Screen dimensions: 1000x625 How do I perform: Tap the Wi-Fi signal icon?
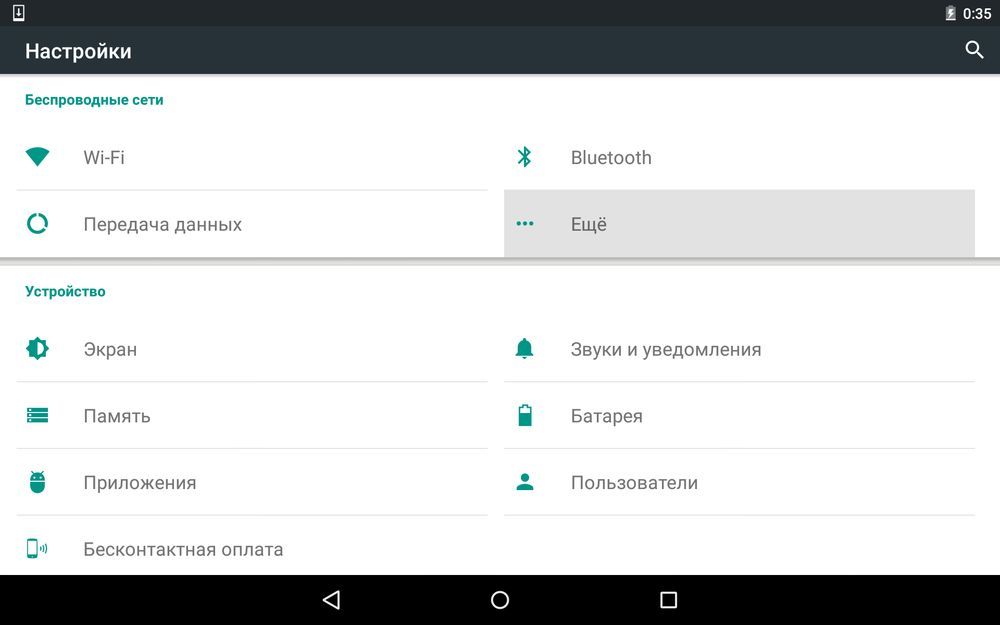pyautogui.click(x=37, y=156)
